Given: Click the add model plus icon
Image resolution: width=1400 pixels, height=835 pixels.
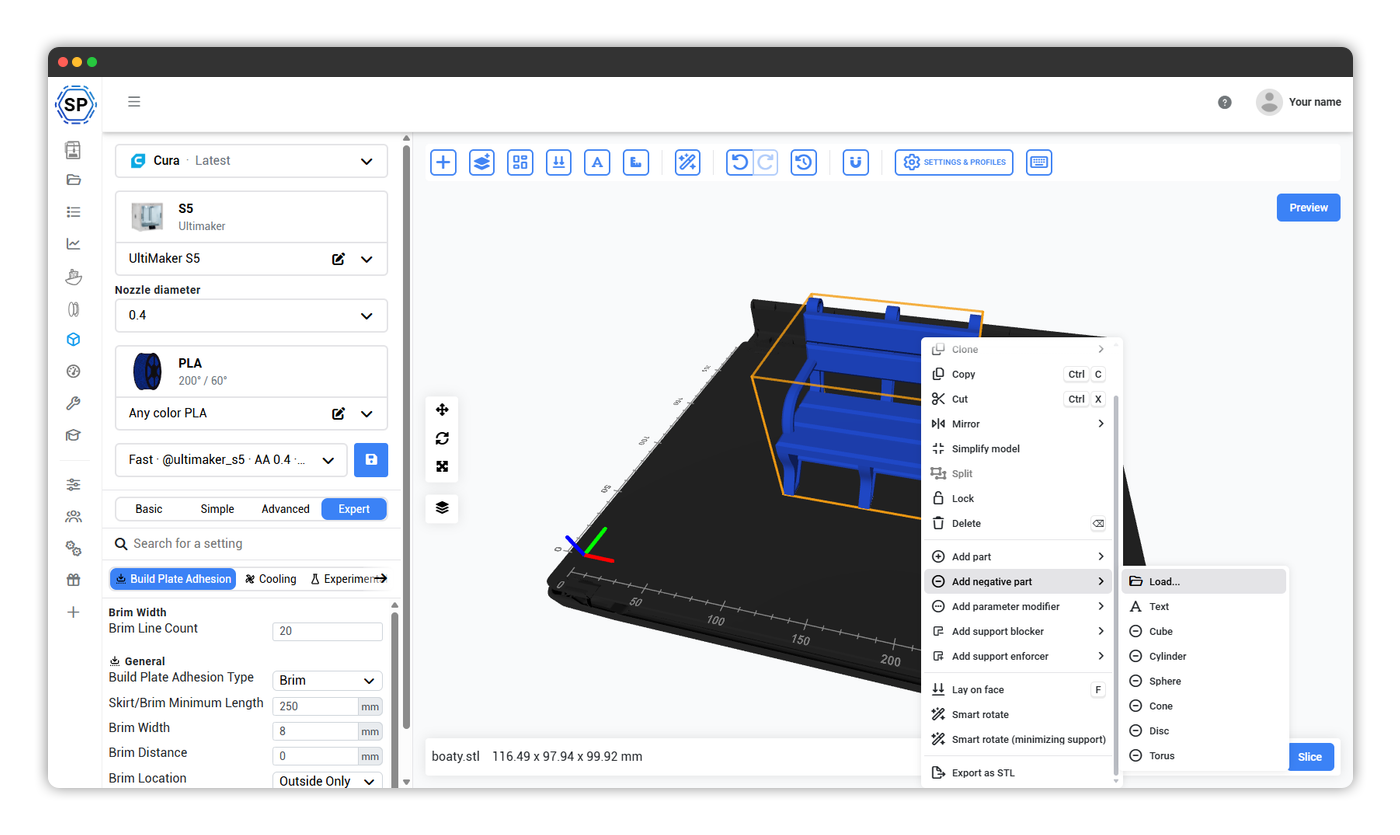Looking at the screenshot, I should [x=443, y=162].
